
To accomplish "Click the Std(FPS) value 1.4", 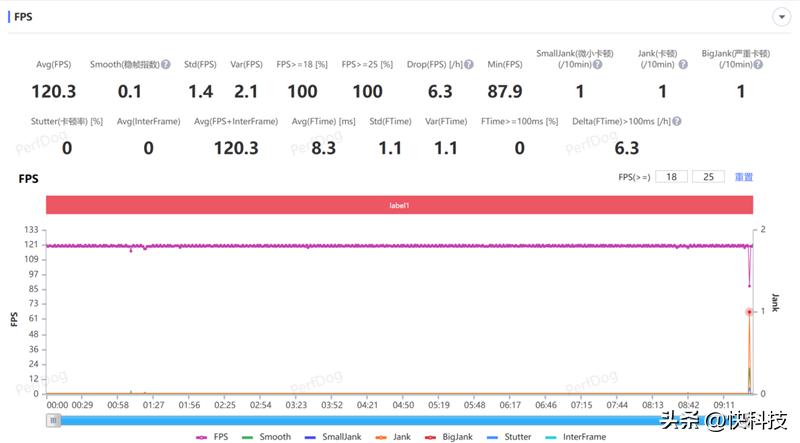I will 201,91.
